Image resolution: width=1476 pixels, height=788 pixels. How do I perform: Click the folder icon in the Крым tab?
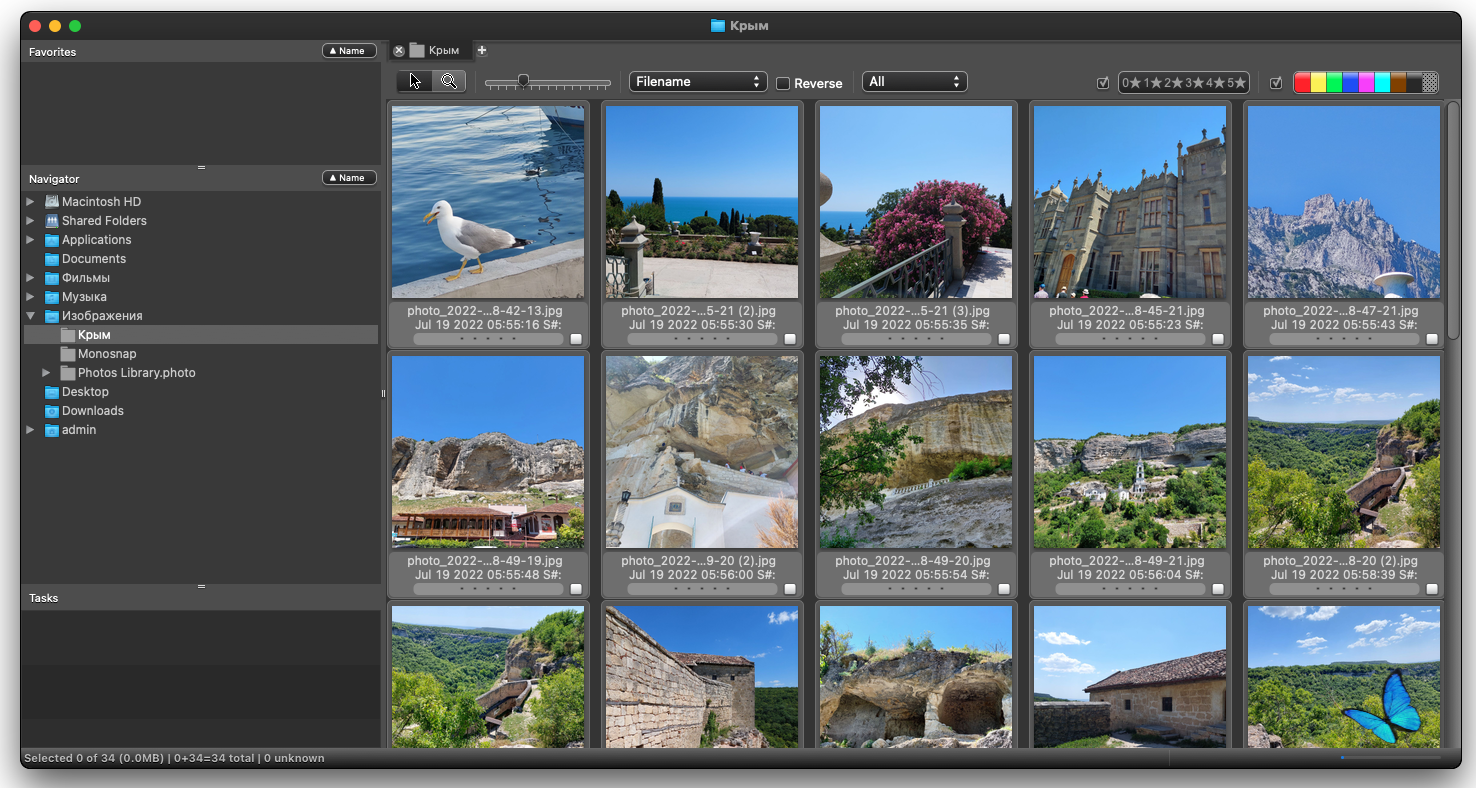point(417,50)
